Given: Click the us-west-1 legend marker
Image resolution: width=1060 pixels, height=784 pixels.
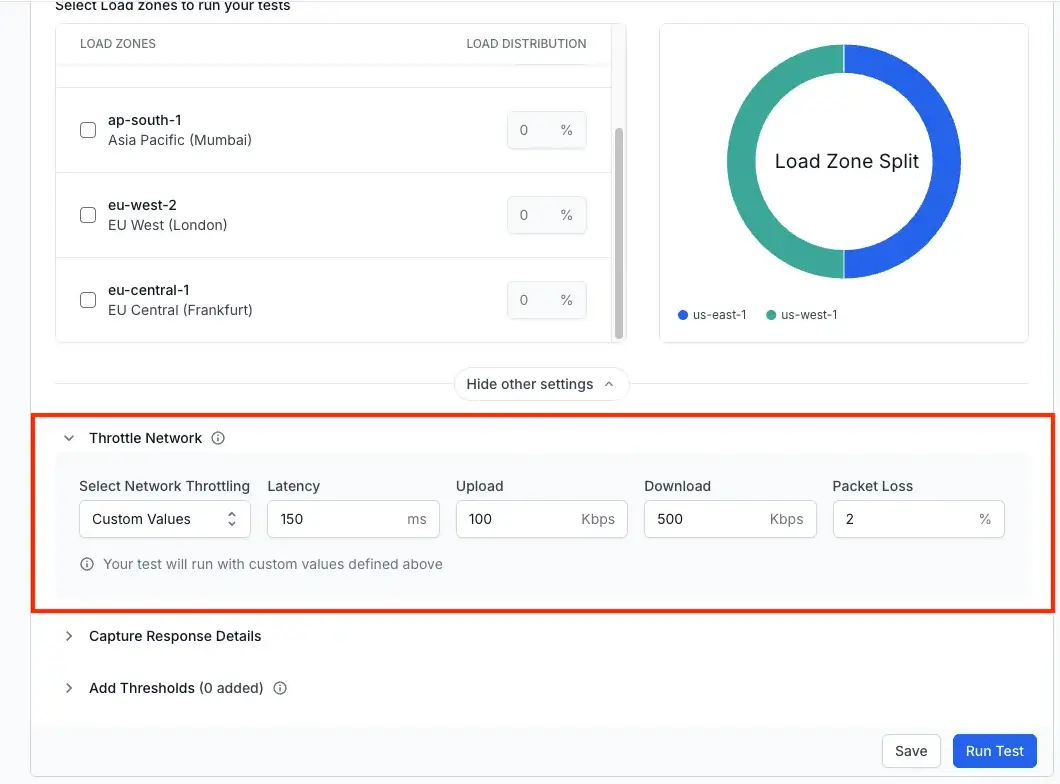Looking at the screenshot, I should 771,314.
